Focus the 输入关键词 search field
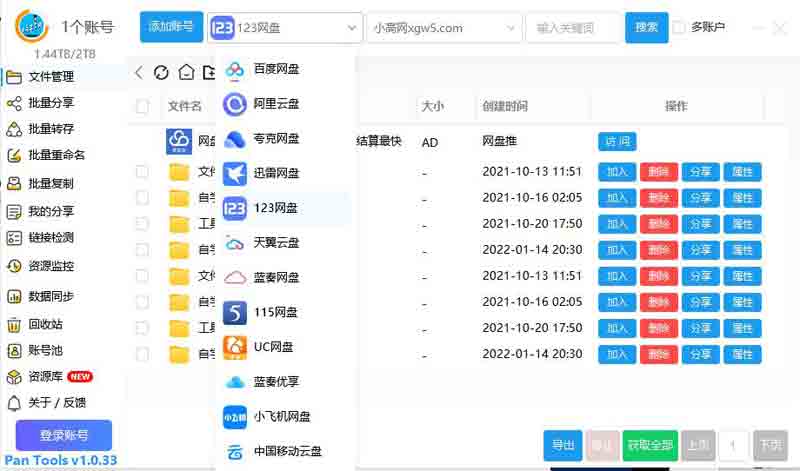 pyautogui.click(x=572, y=28)
